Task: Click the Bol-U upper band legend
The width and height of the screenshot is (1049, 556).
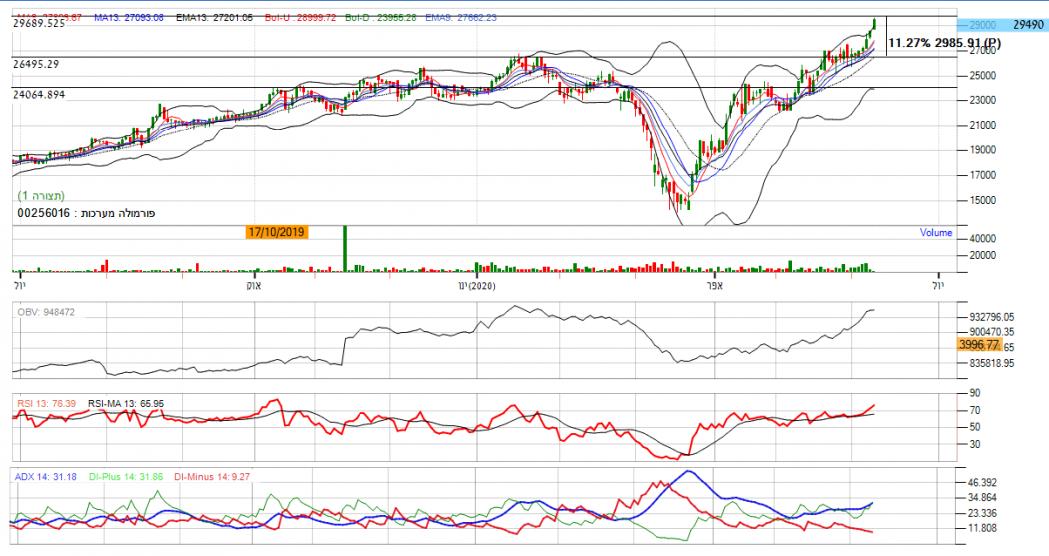Action: (x=301, y=17)
